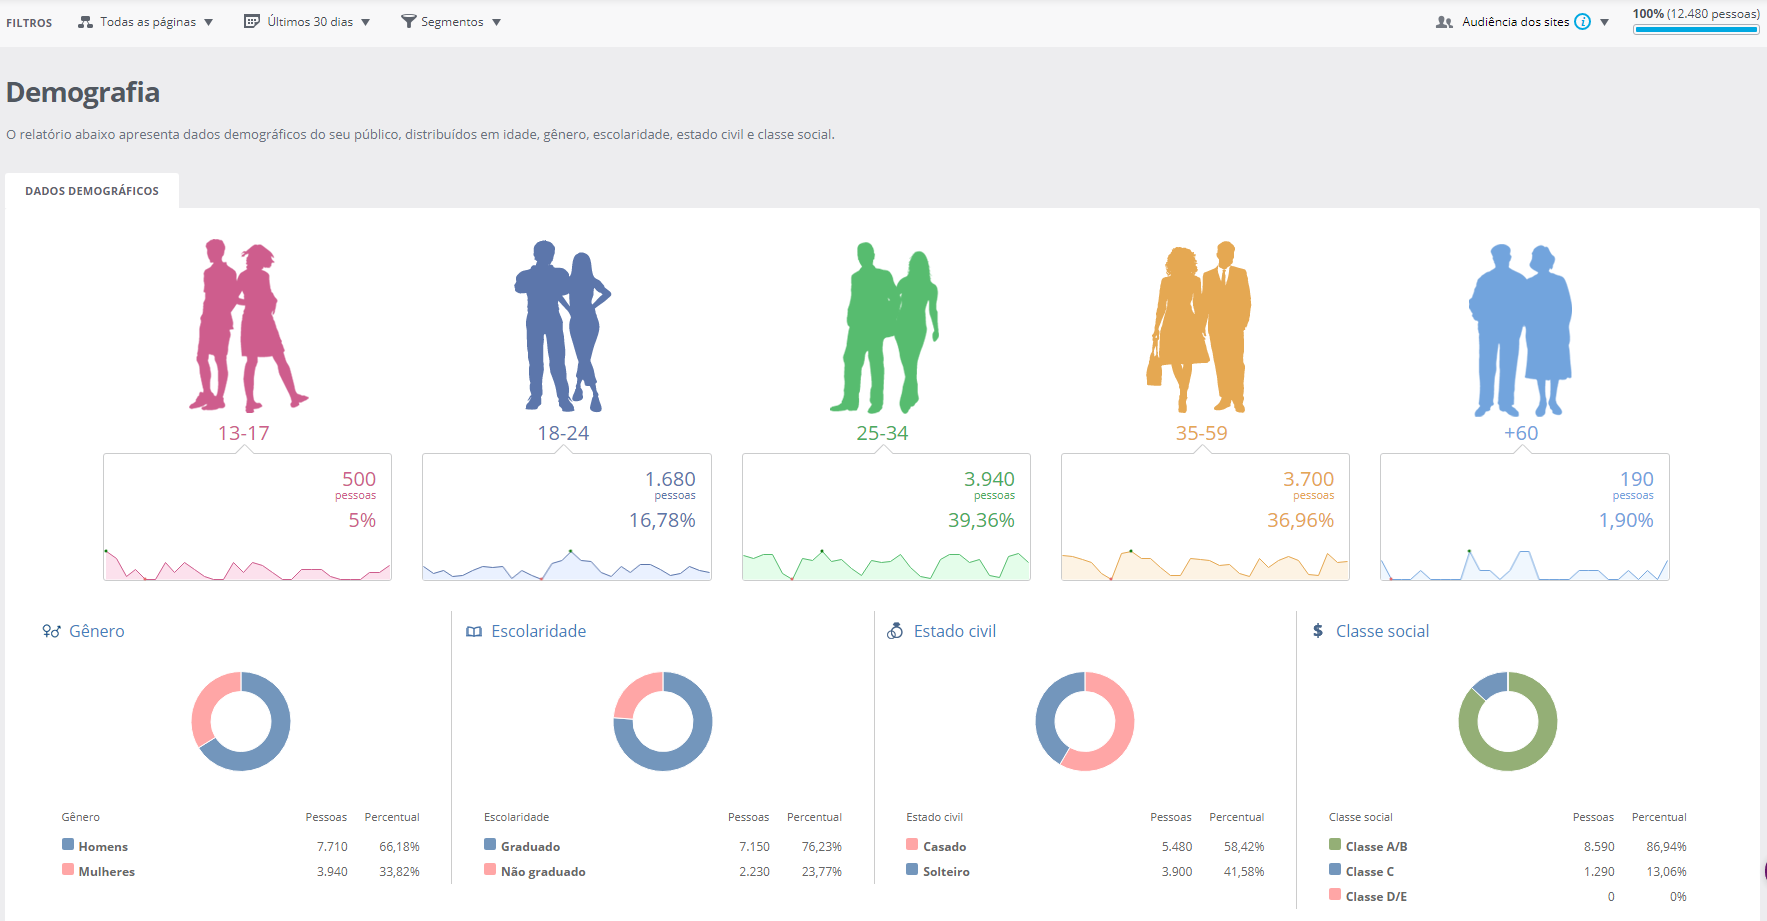
Task: Open the Segmentos filter dropdown
Action: tap(451, 22)
